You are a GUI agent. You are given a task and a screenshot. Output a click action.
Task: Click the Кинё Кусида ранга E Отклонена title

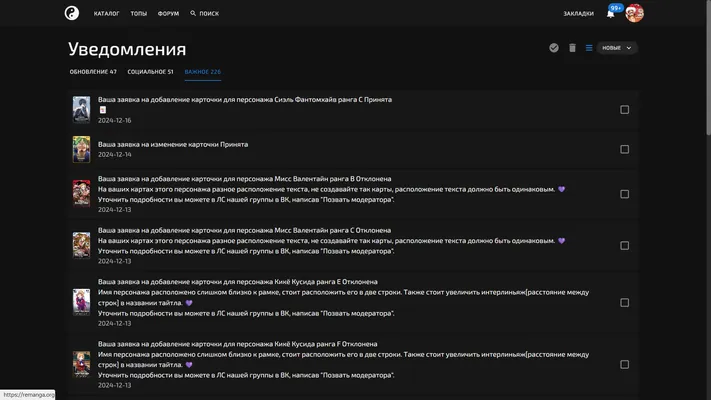point(238,282)
